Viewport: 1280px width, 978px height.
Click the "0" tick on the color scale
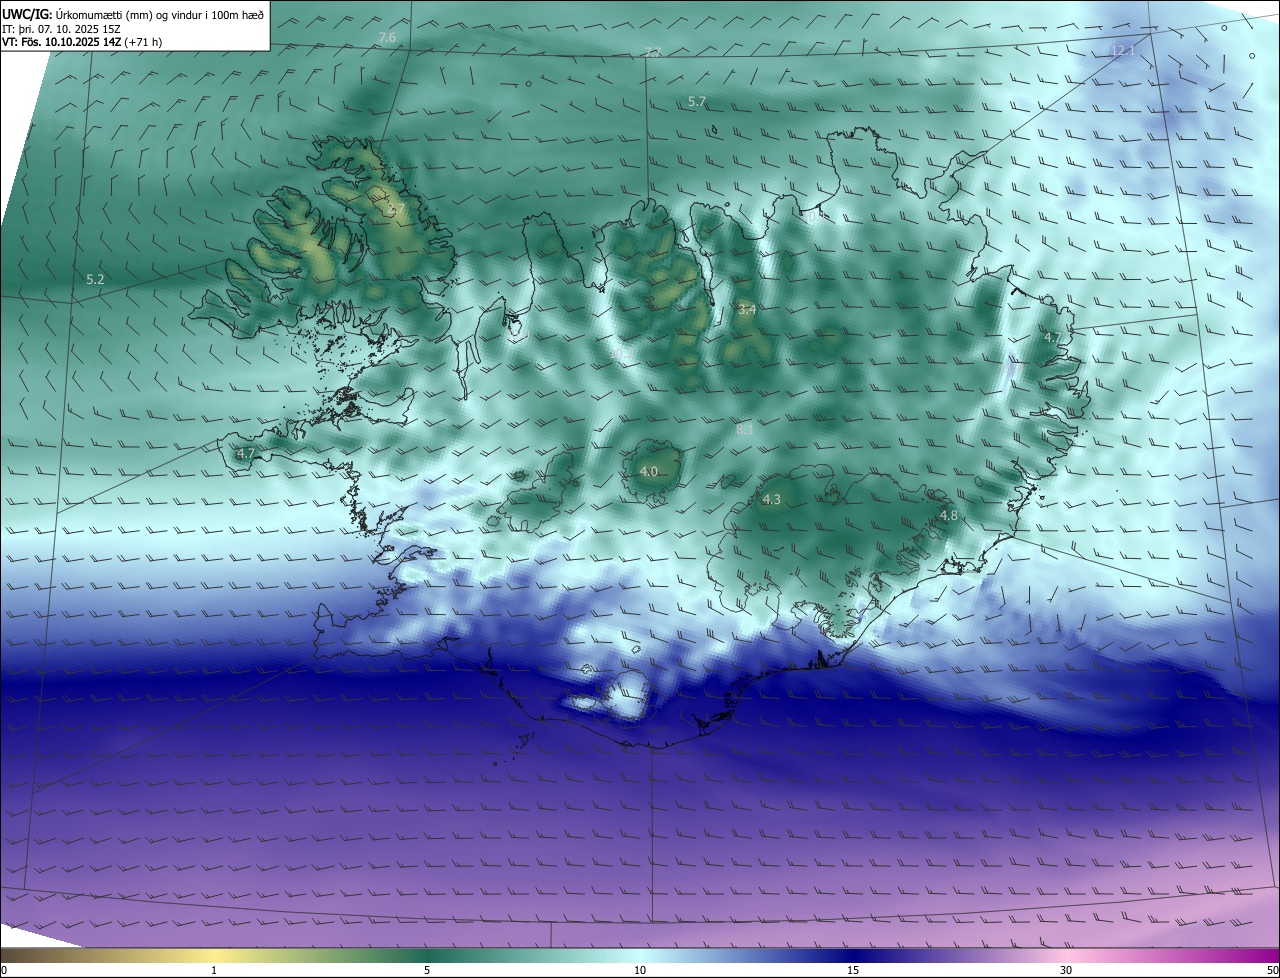4,970
